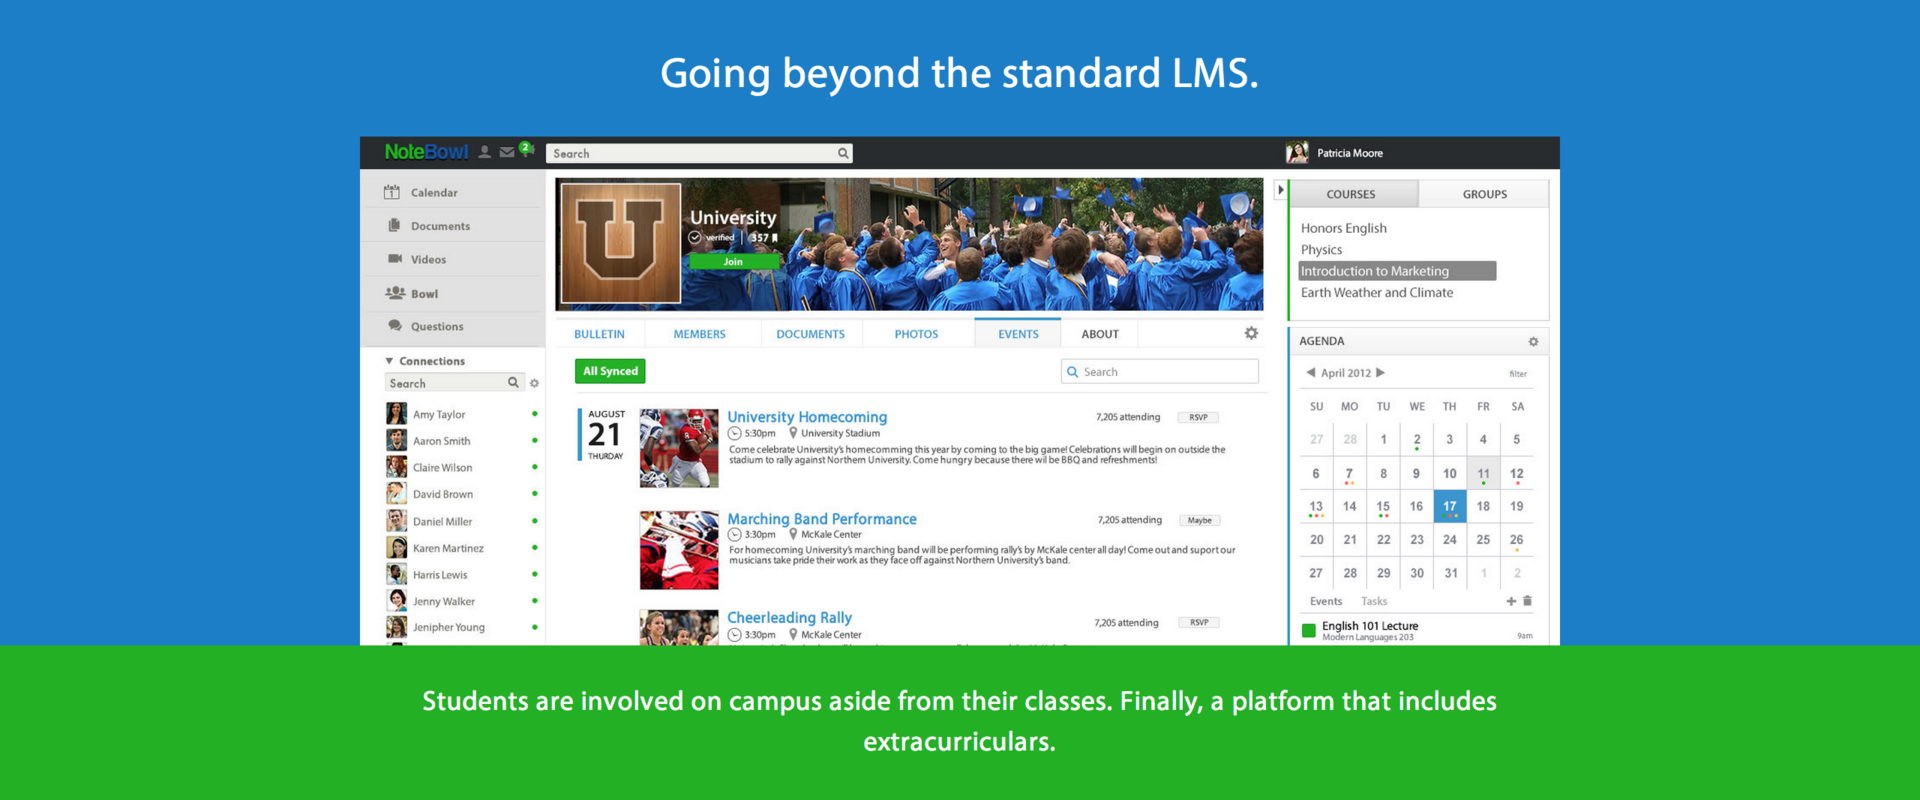Select Earth Weather and Climate course
The width and height of the screenshot is (1920, 800).
pyautogui.click(x=1377, y=293)
